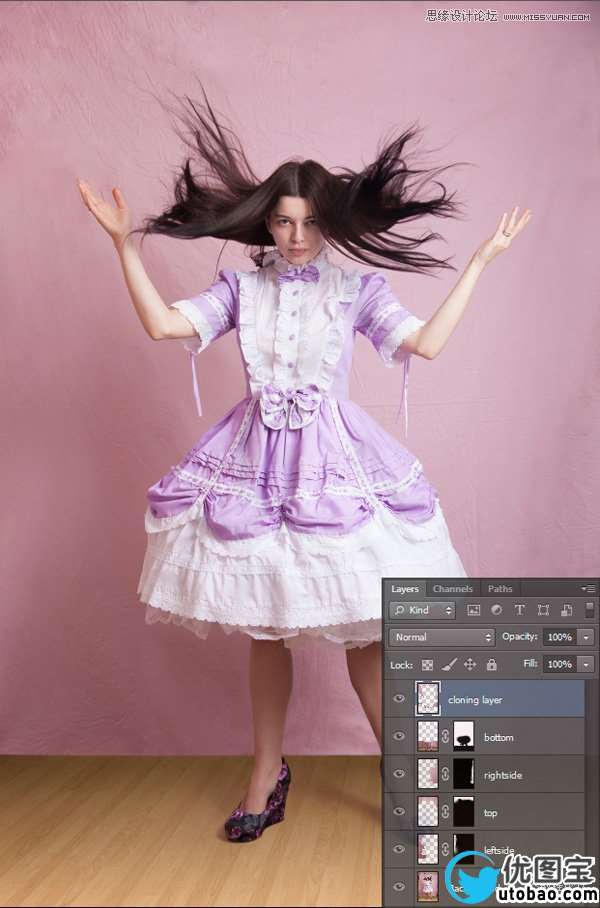Select the leftside layer mask thumbnail
Image resolution: width=600 pixels, height=908 pixels.
pyautogui.click(x=463, y=847)
